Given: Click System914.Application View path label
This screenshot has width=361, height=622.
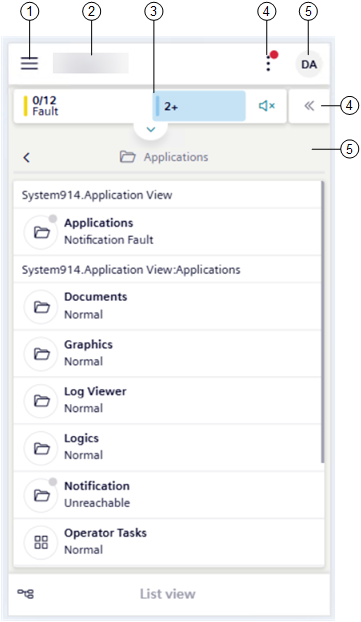Looking at the screenshot, I should pos(97,195).
